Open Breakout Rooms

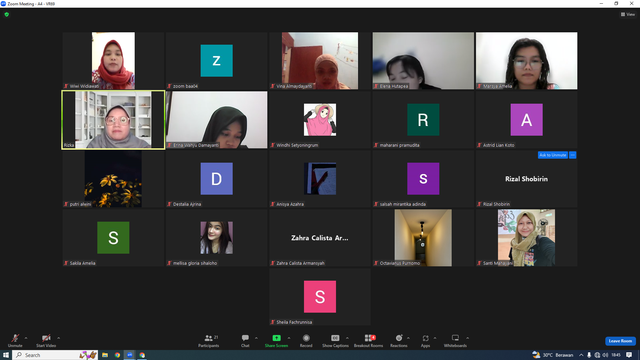click(x=369, y=340)
